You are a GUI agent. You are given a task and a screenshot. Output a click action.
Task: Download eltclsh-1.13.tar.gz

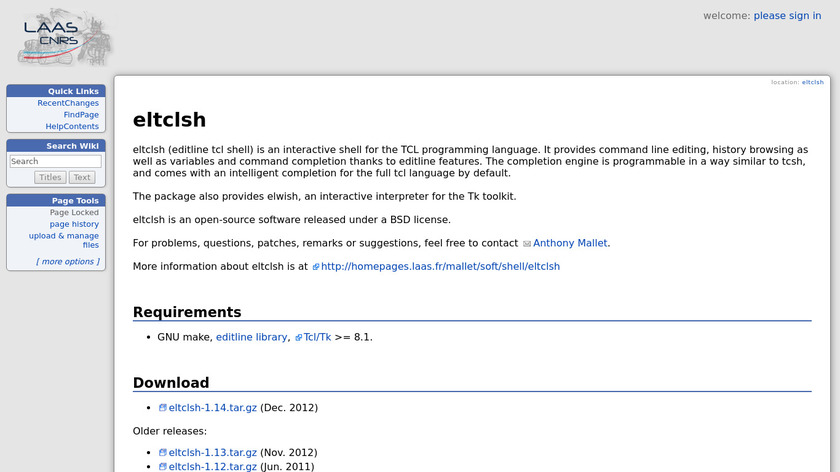213,453
